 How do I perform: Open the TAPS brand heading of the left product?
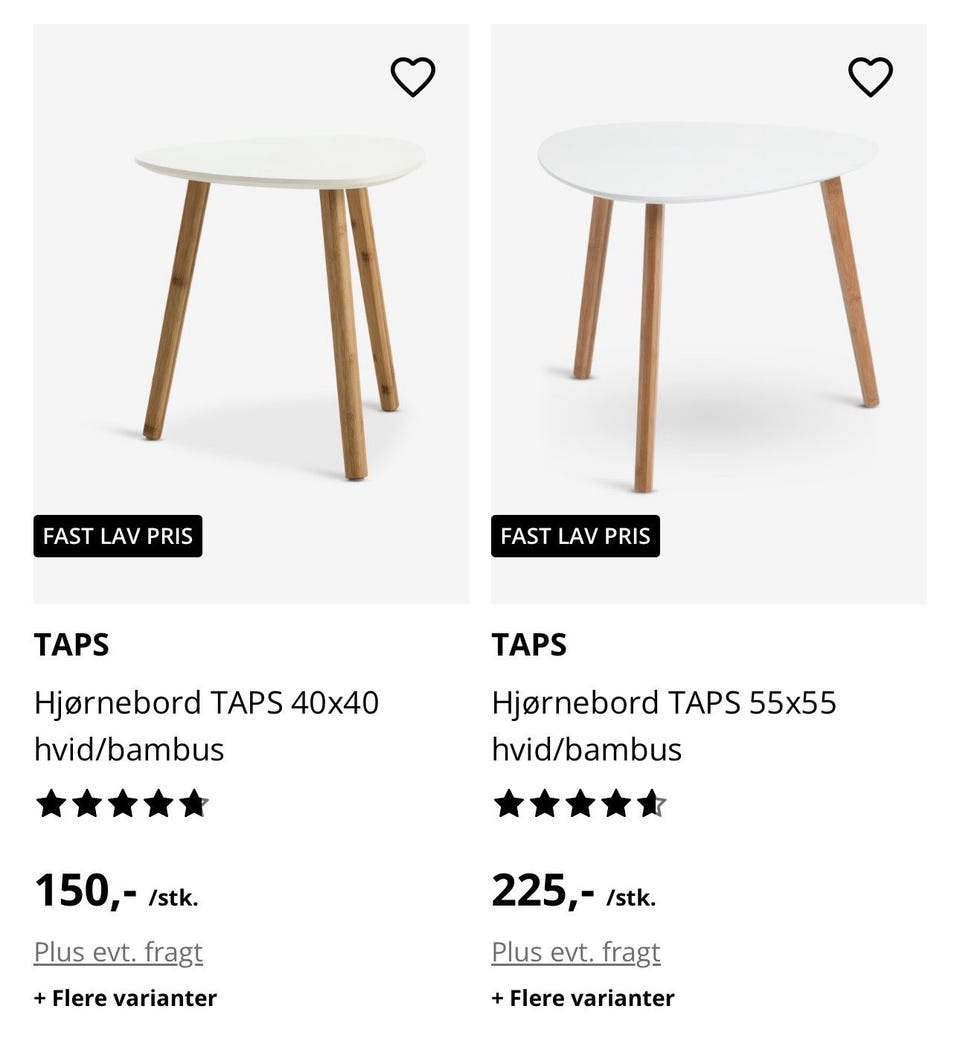pyautogui.click(x=71, y=645)
